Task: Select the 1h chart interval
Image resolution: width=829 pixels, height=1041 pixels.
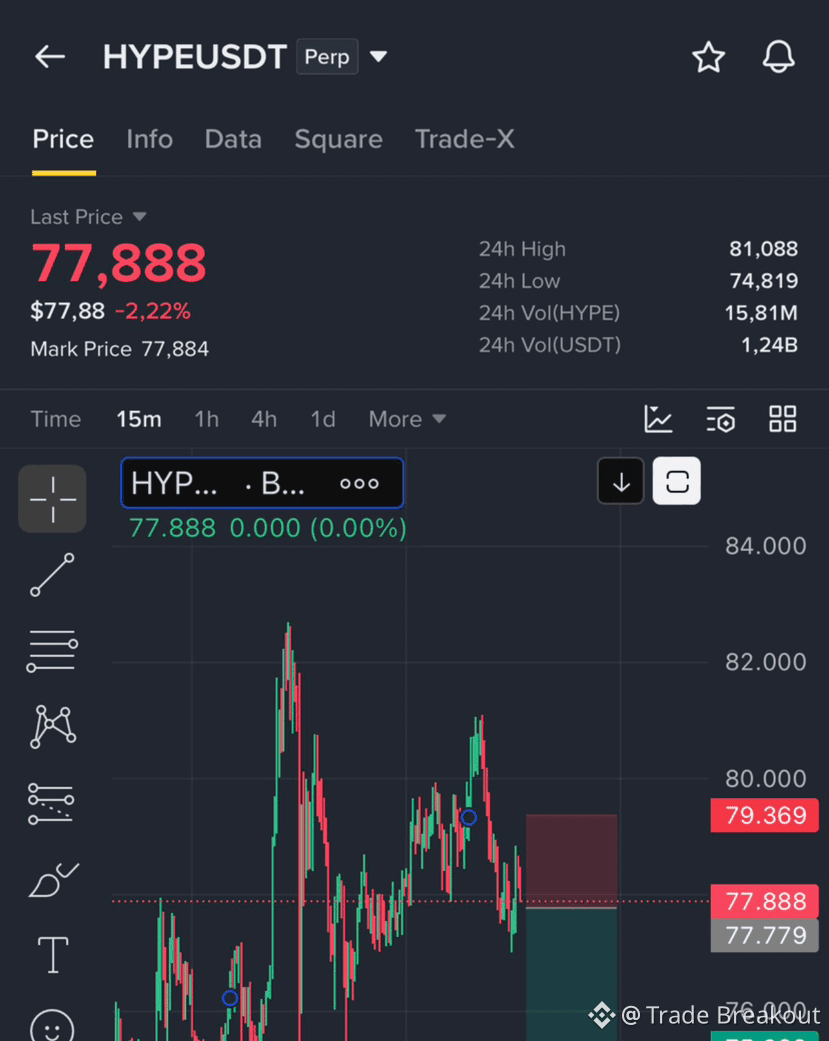Action: (206, 420)
